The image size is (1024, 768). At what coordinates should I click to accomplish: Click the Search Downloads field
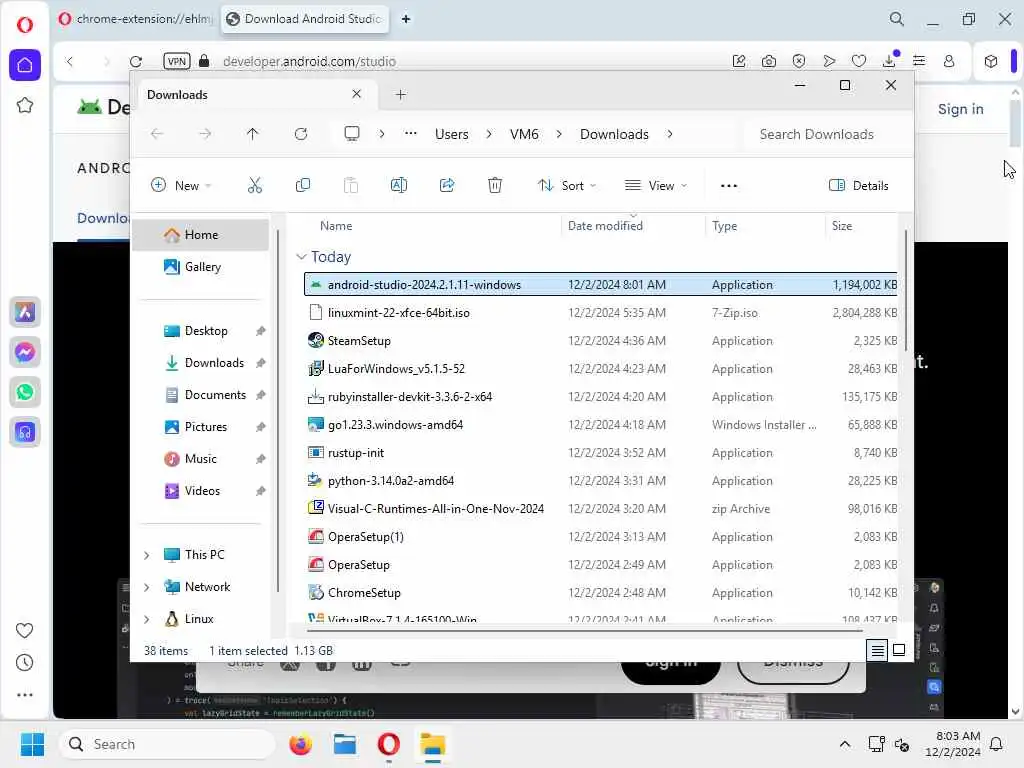click(x=826, y=134)
